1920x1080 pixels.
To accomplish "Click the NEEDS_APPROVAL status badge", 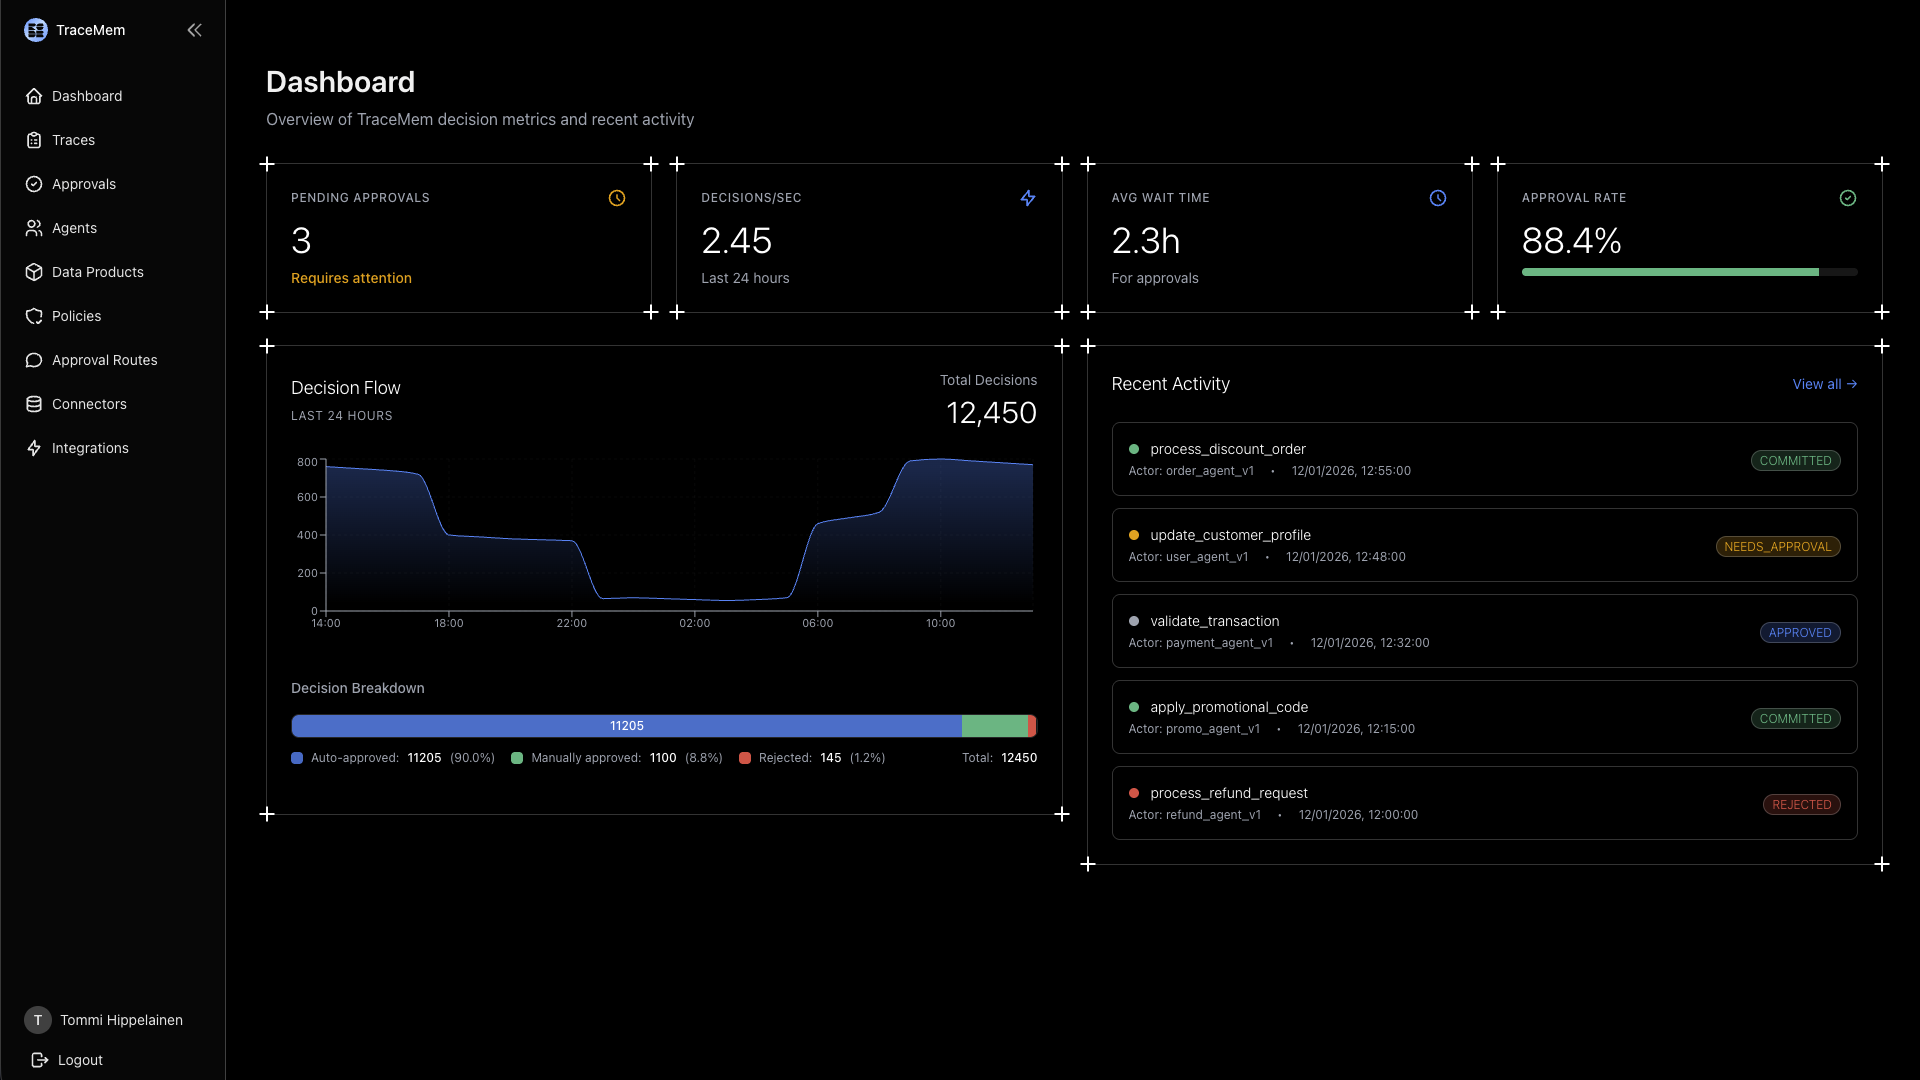I will (x=1777, y=547).
